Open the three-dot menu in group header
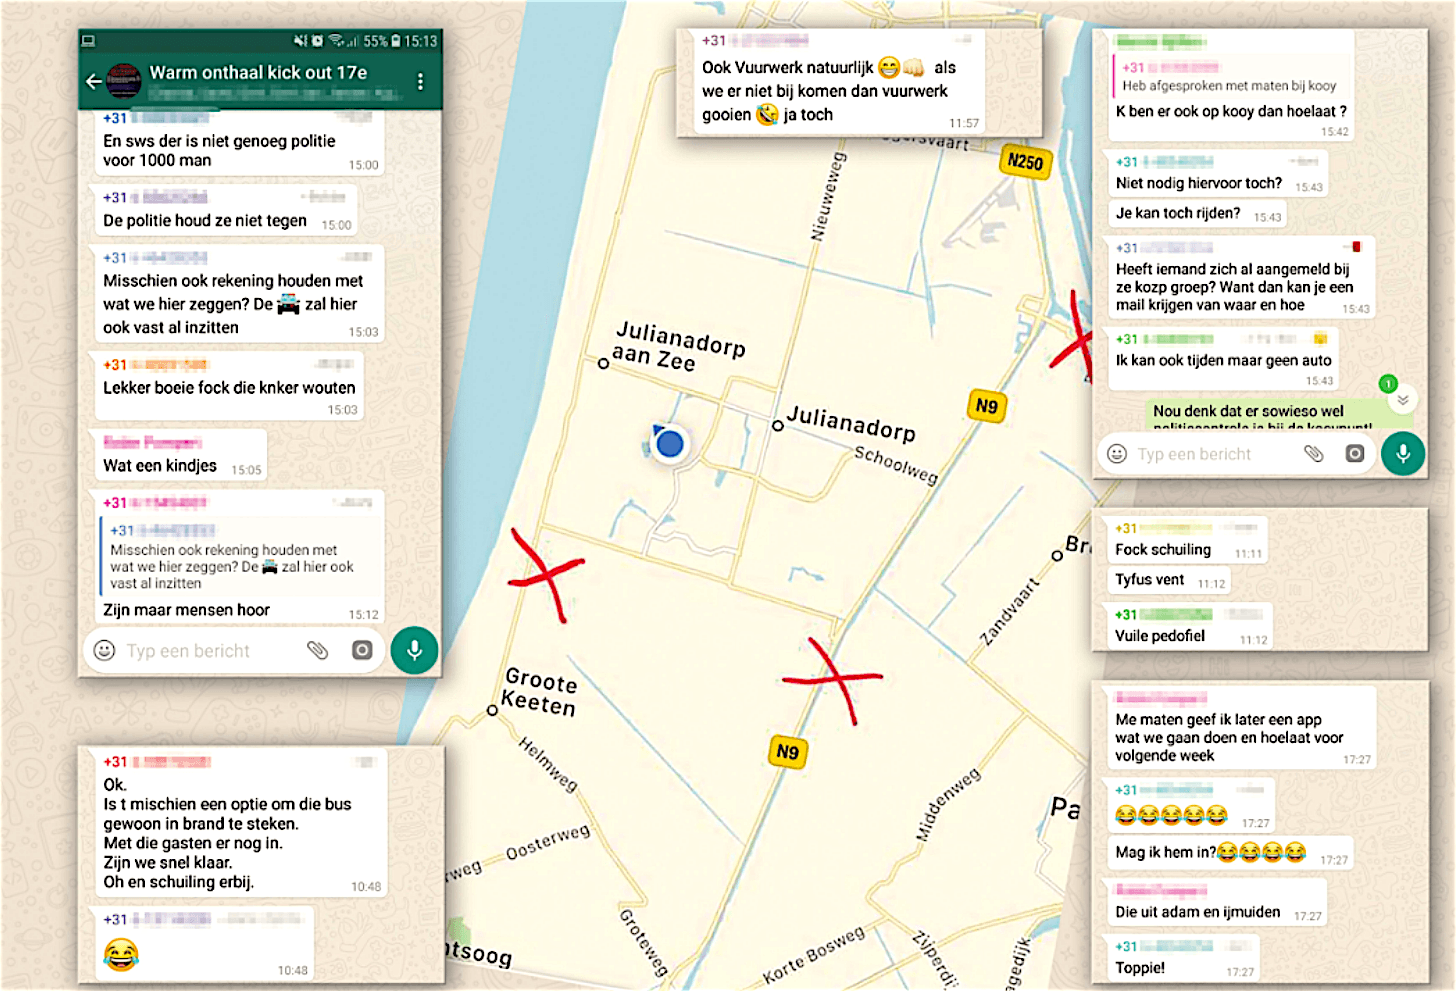This screenshot has height=991, width=1456. coord(420,81)
